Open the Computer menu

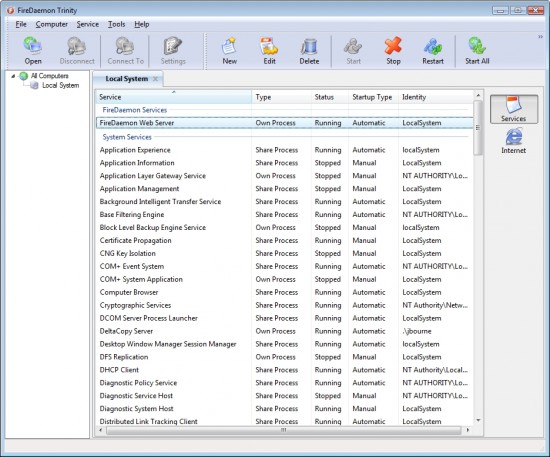[x=52, y=24]
